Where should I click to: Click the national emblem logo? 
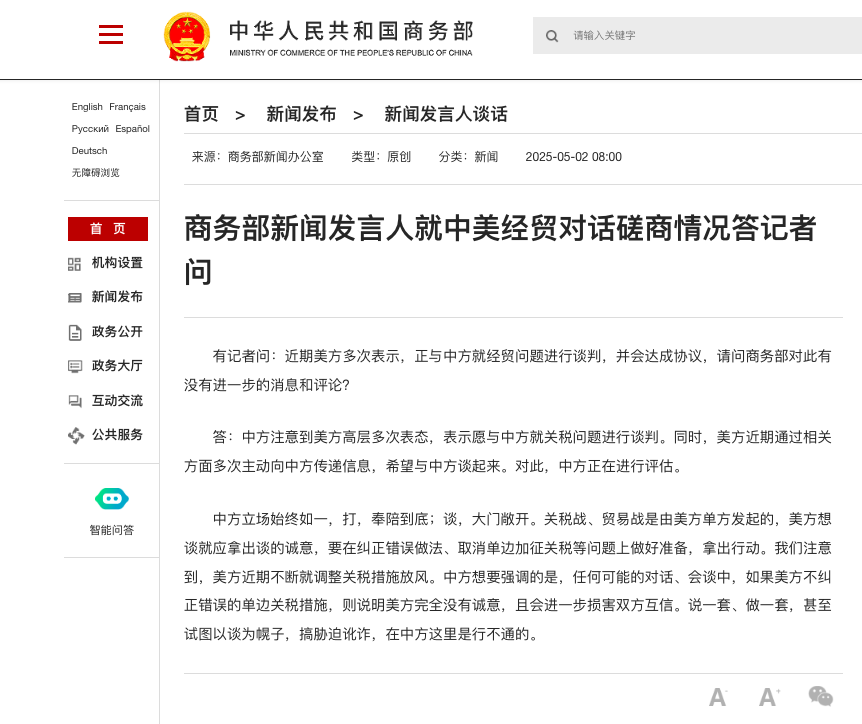pyautogui.click(x=187, y=37)
